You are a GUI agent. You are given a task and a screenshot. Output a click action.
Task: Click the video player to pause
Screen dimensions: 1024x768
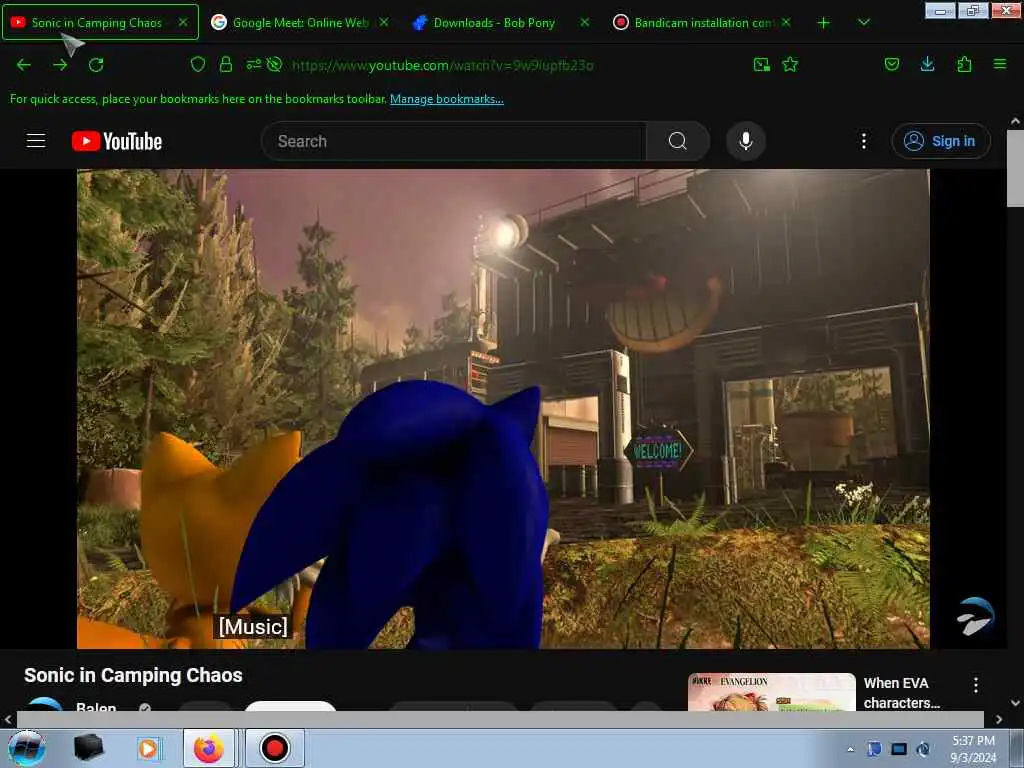(x=503, y=409)
